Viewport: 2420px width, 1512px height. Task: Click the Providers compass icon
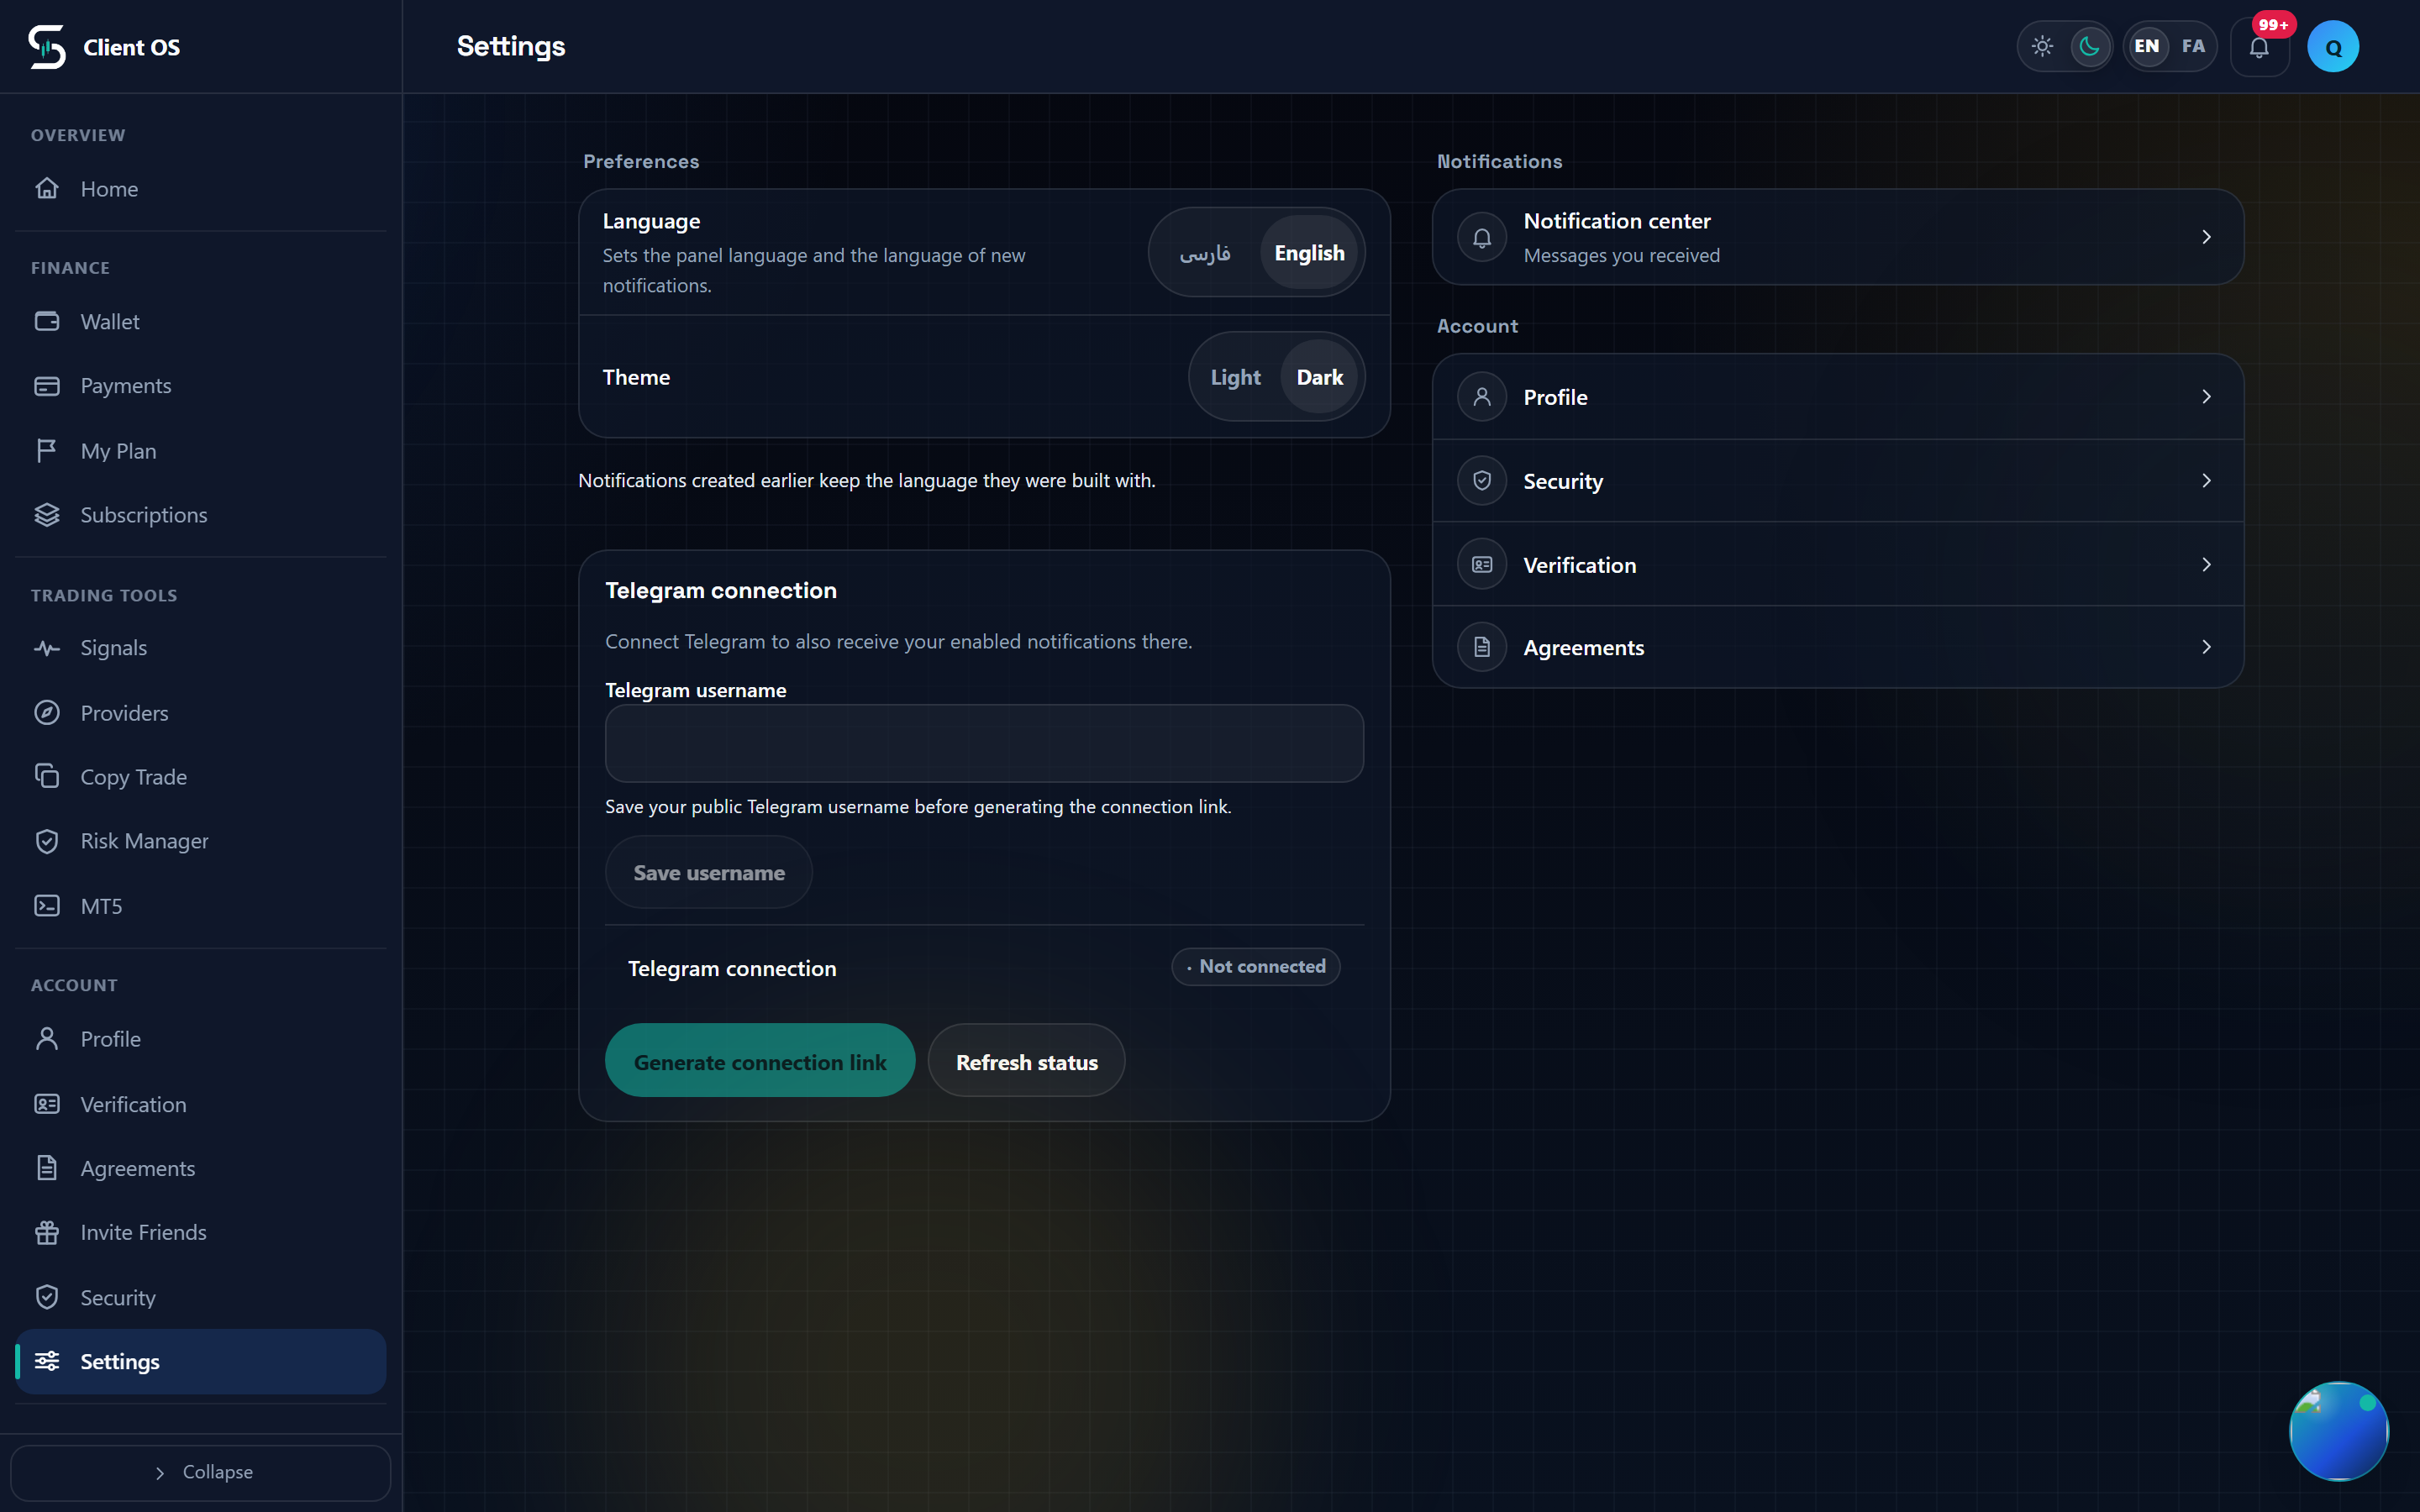(47, 713)
